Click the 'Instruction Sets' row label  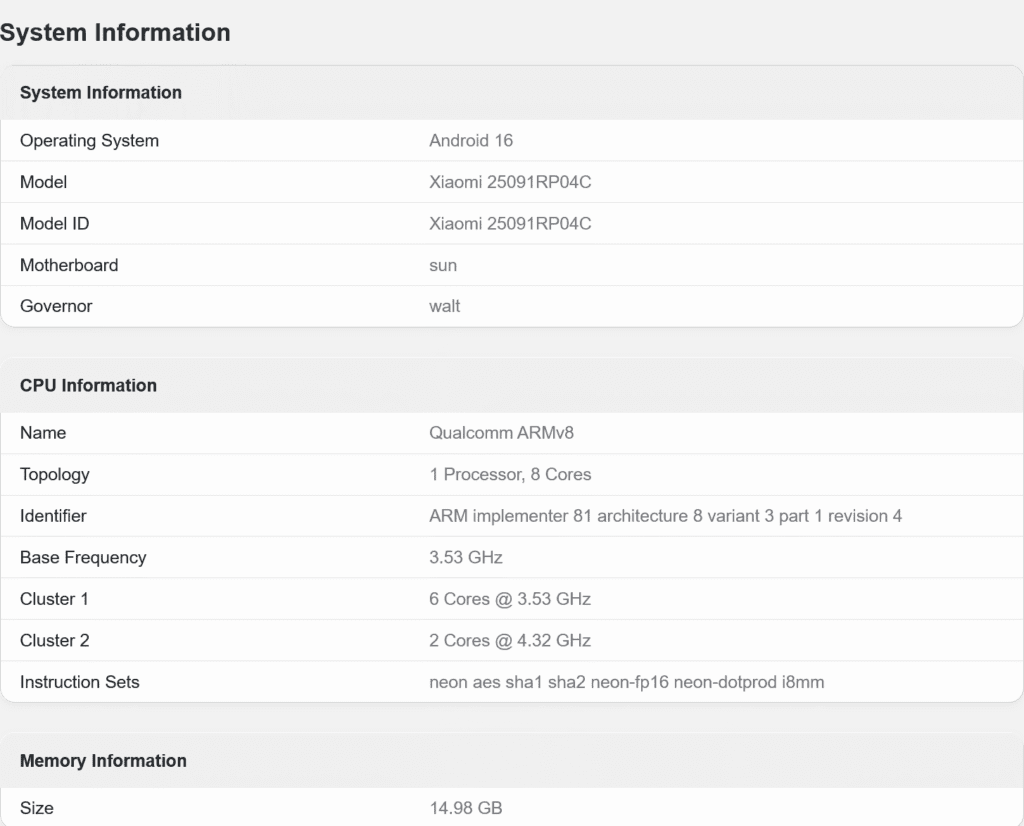(80, 682)
